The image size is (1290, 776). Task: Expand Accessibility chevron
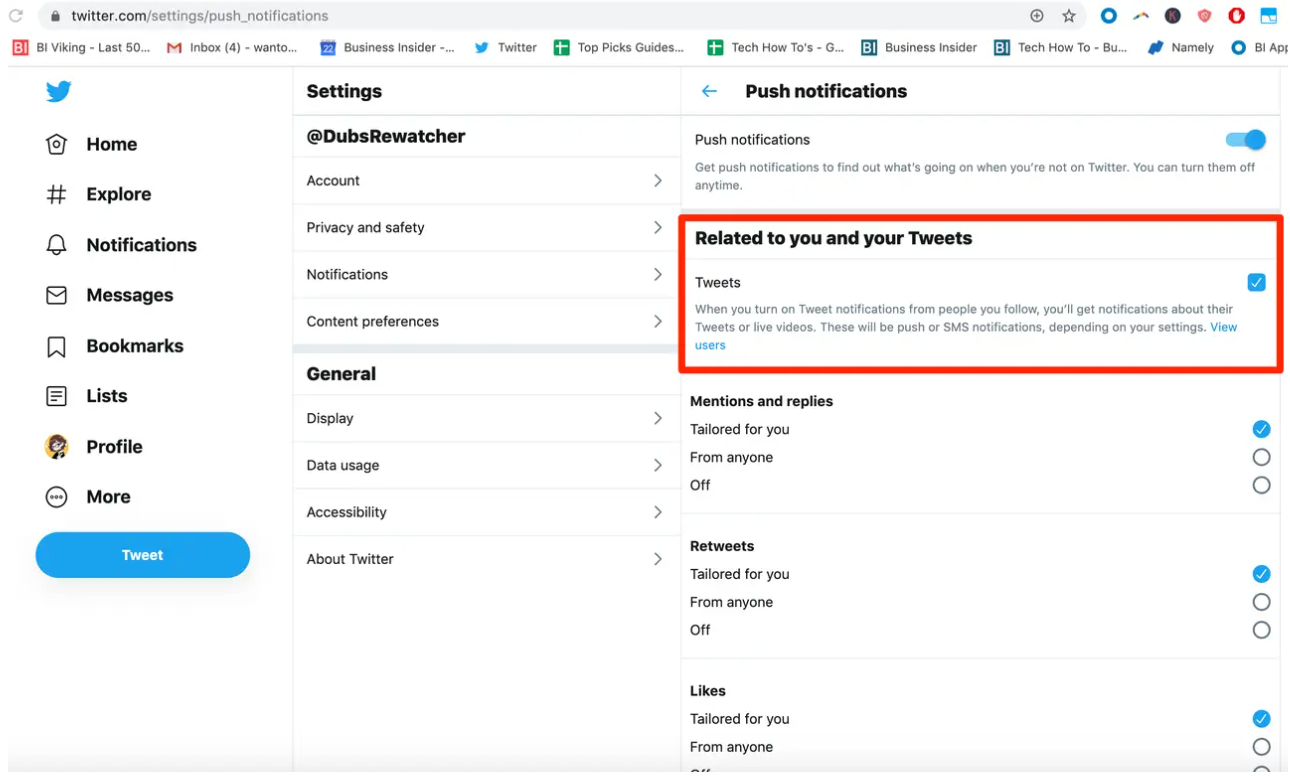[658, 512]
